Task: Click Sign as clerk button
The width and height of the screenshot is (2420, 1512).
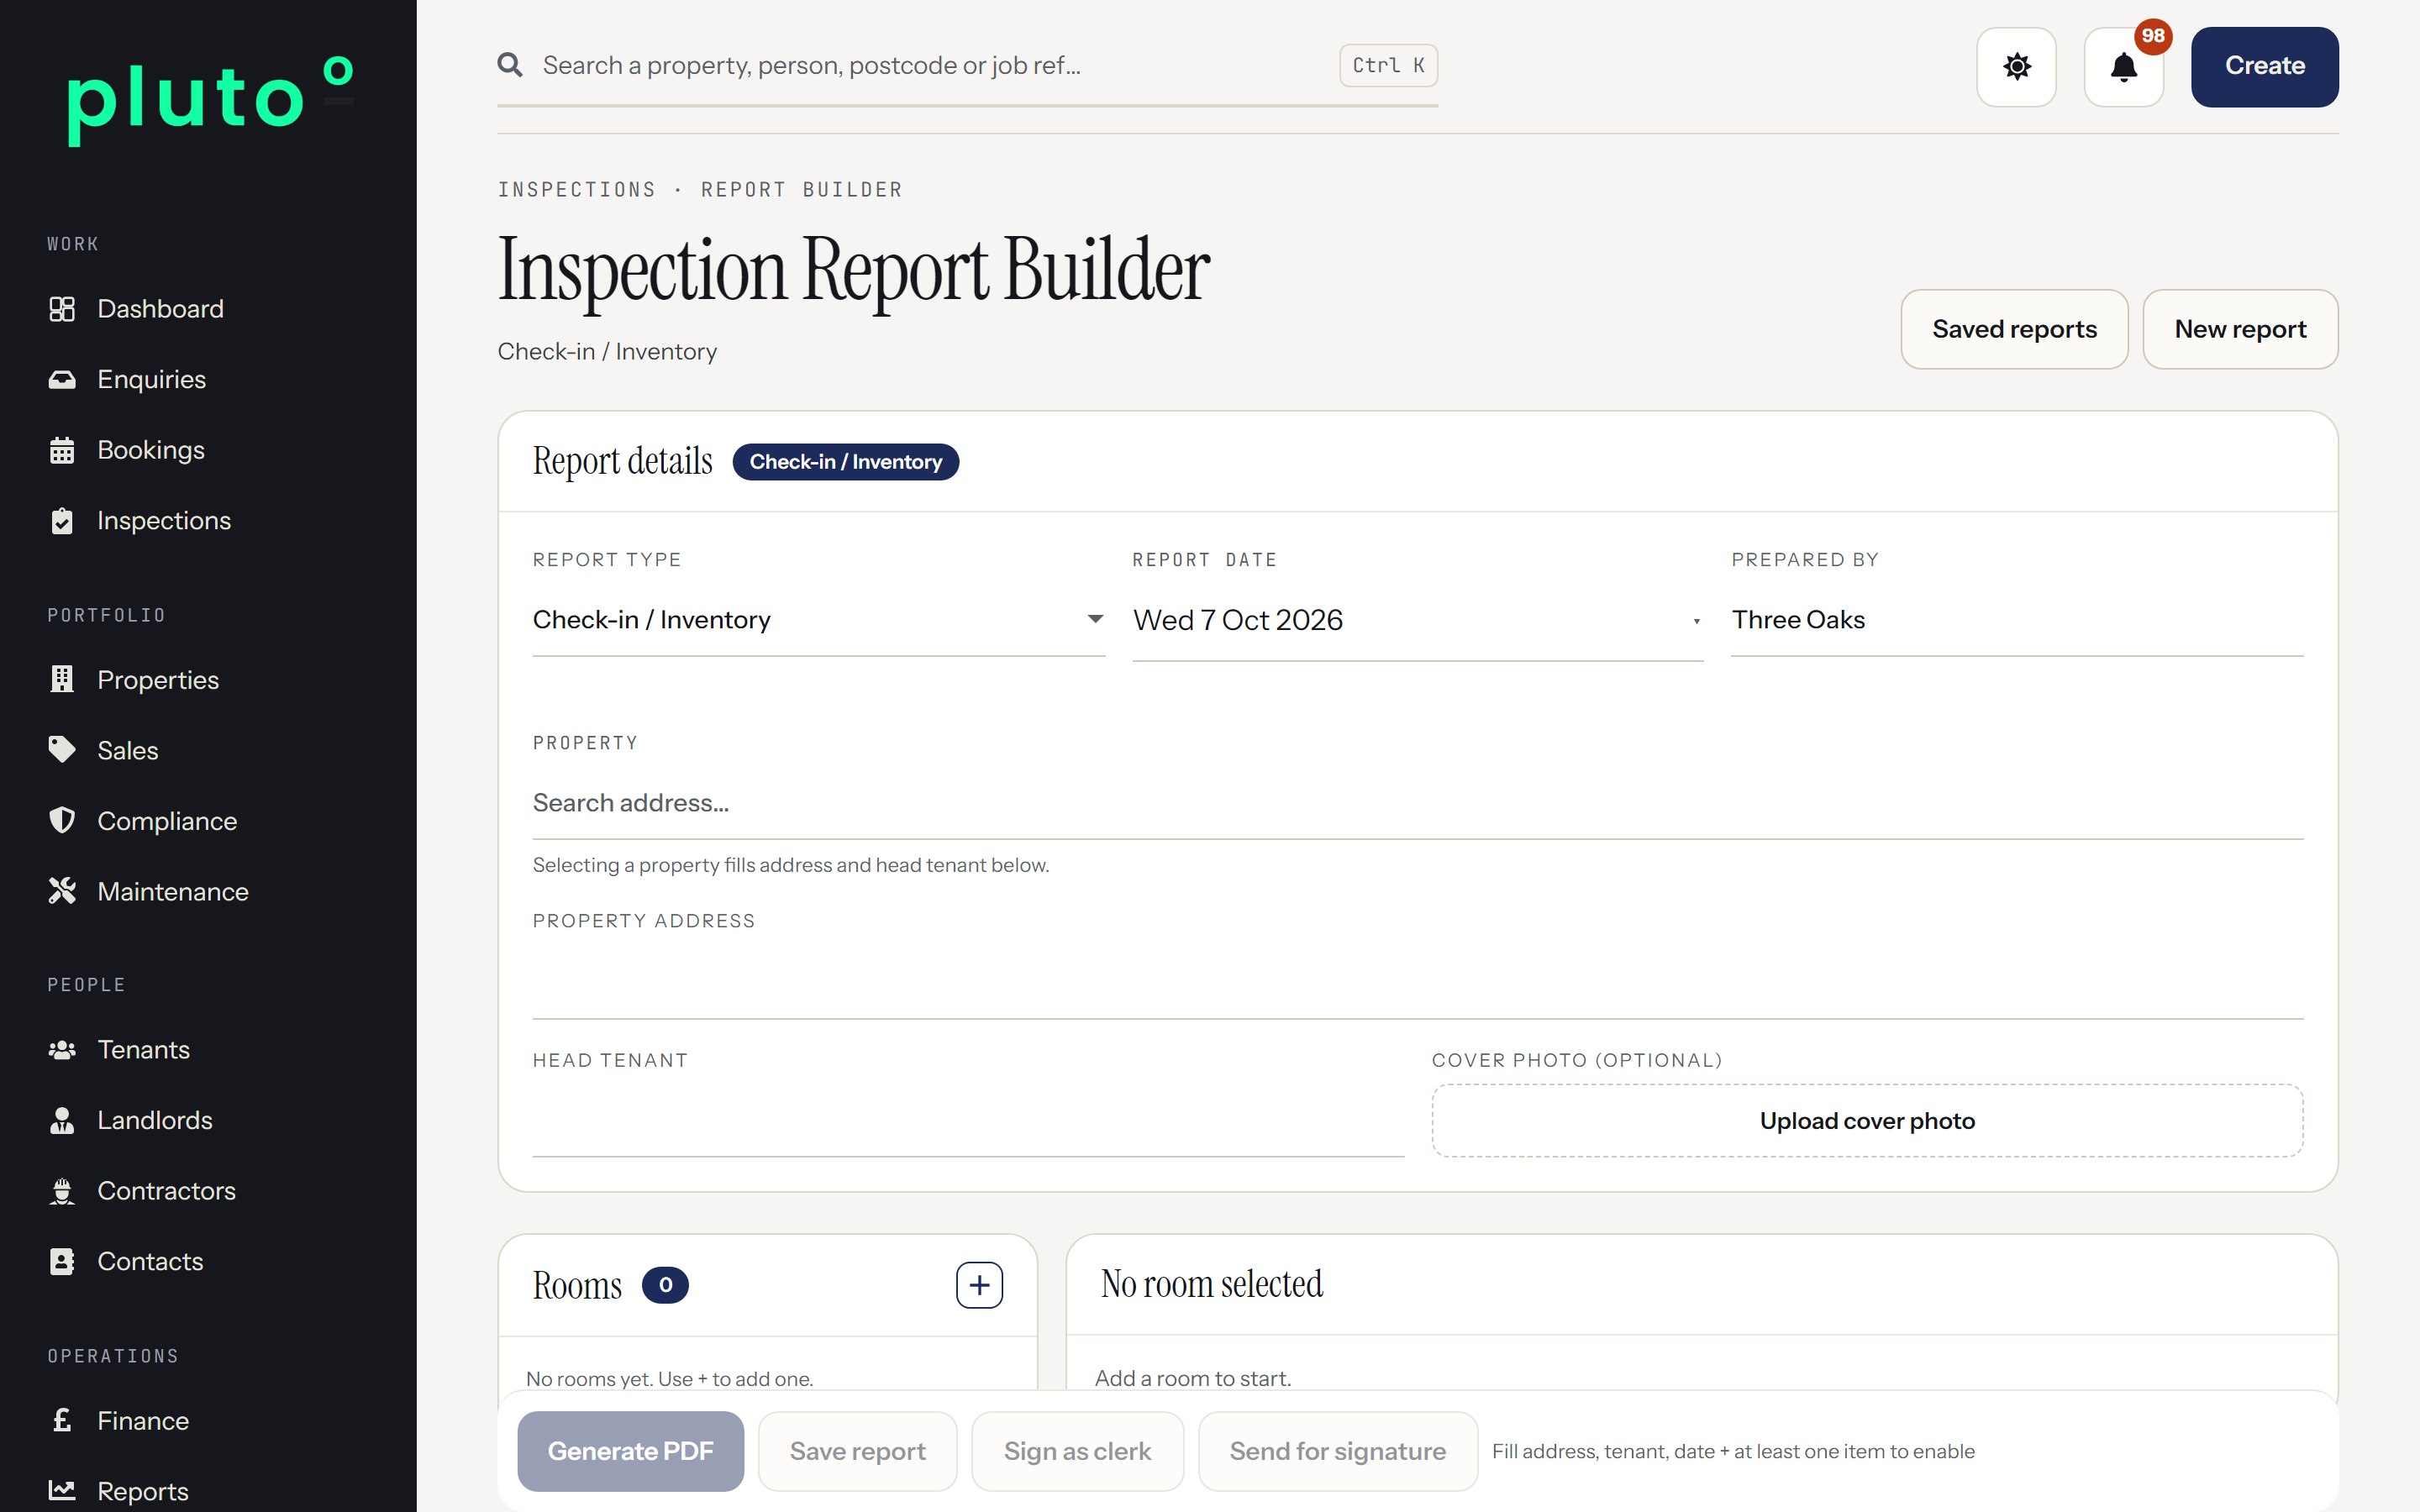Action: (1077, 1451)
